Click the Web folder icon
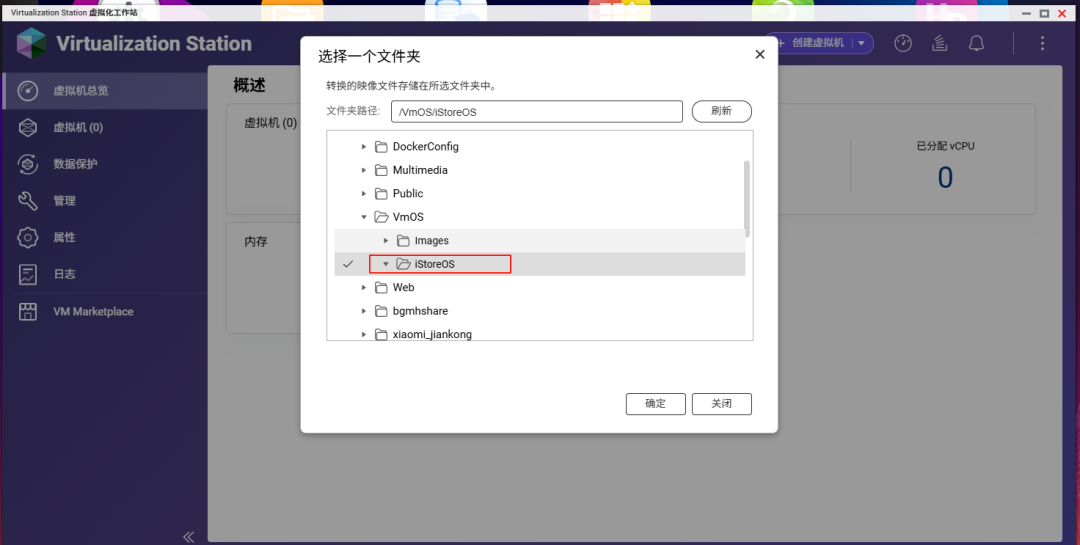Image resolution: width=1080 pixels, height=545 pixels. (x=381, y=287)
